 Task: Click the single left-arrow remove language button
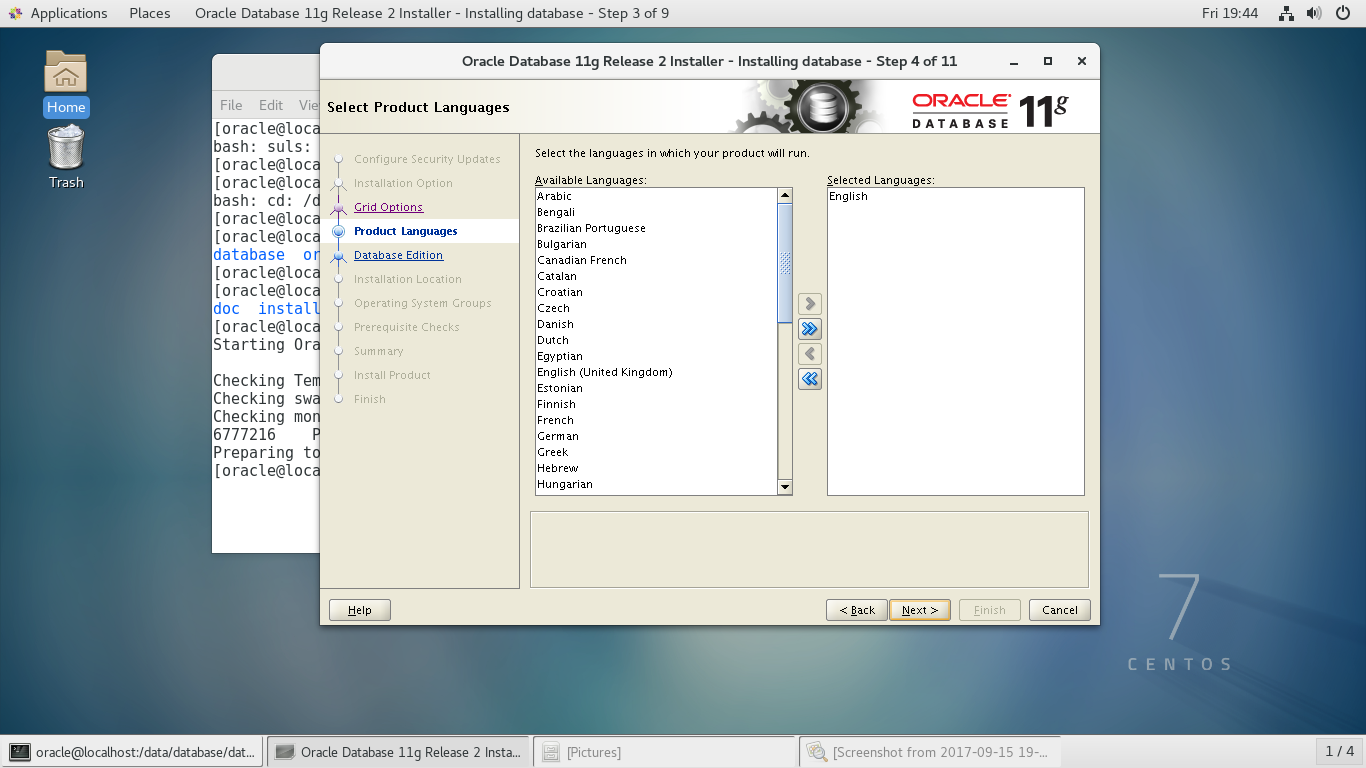coord(810,353)
